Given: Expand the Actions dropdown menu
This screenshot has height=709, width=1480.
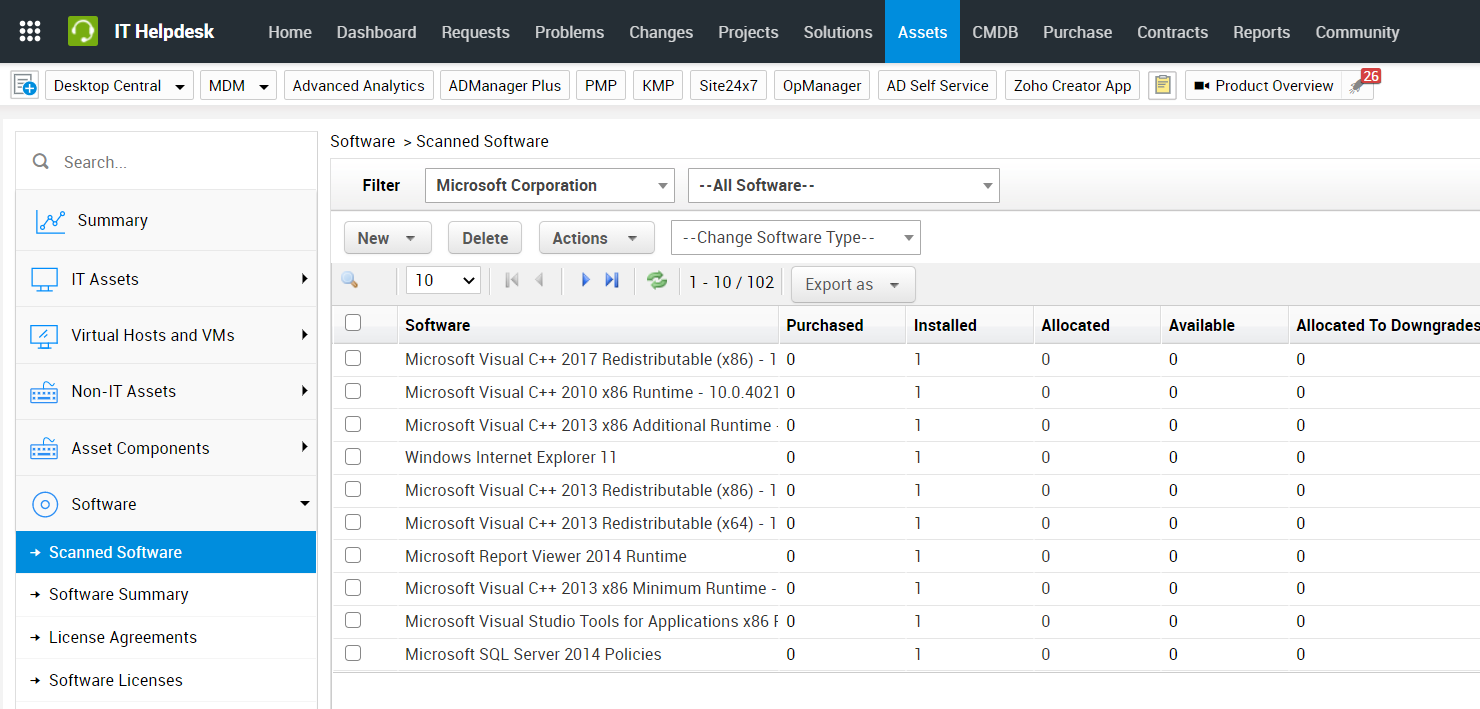Looking at the screenshot, I should [596, 238].
